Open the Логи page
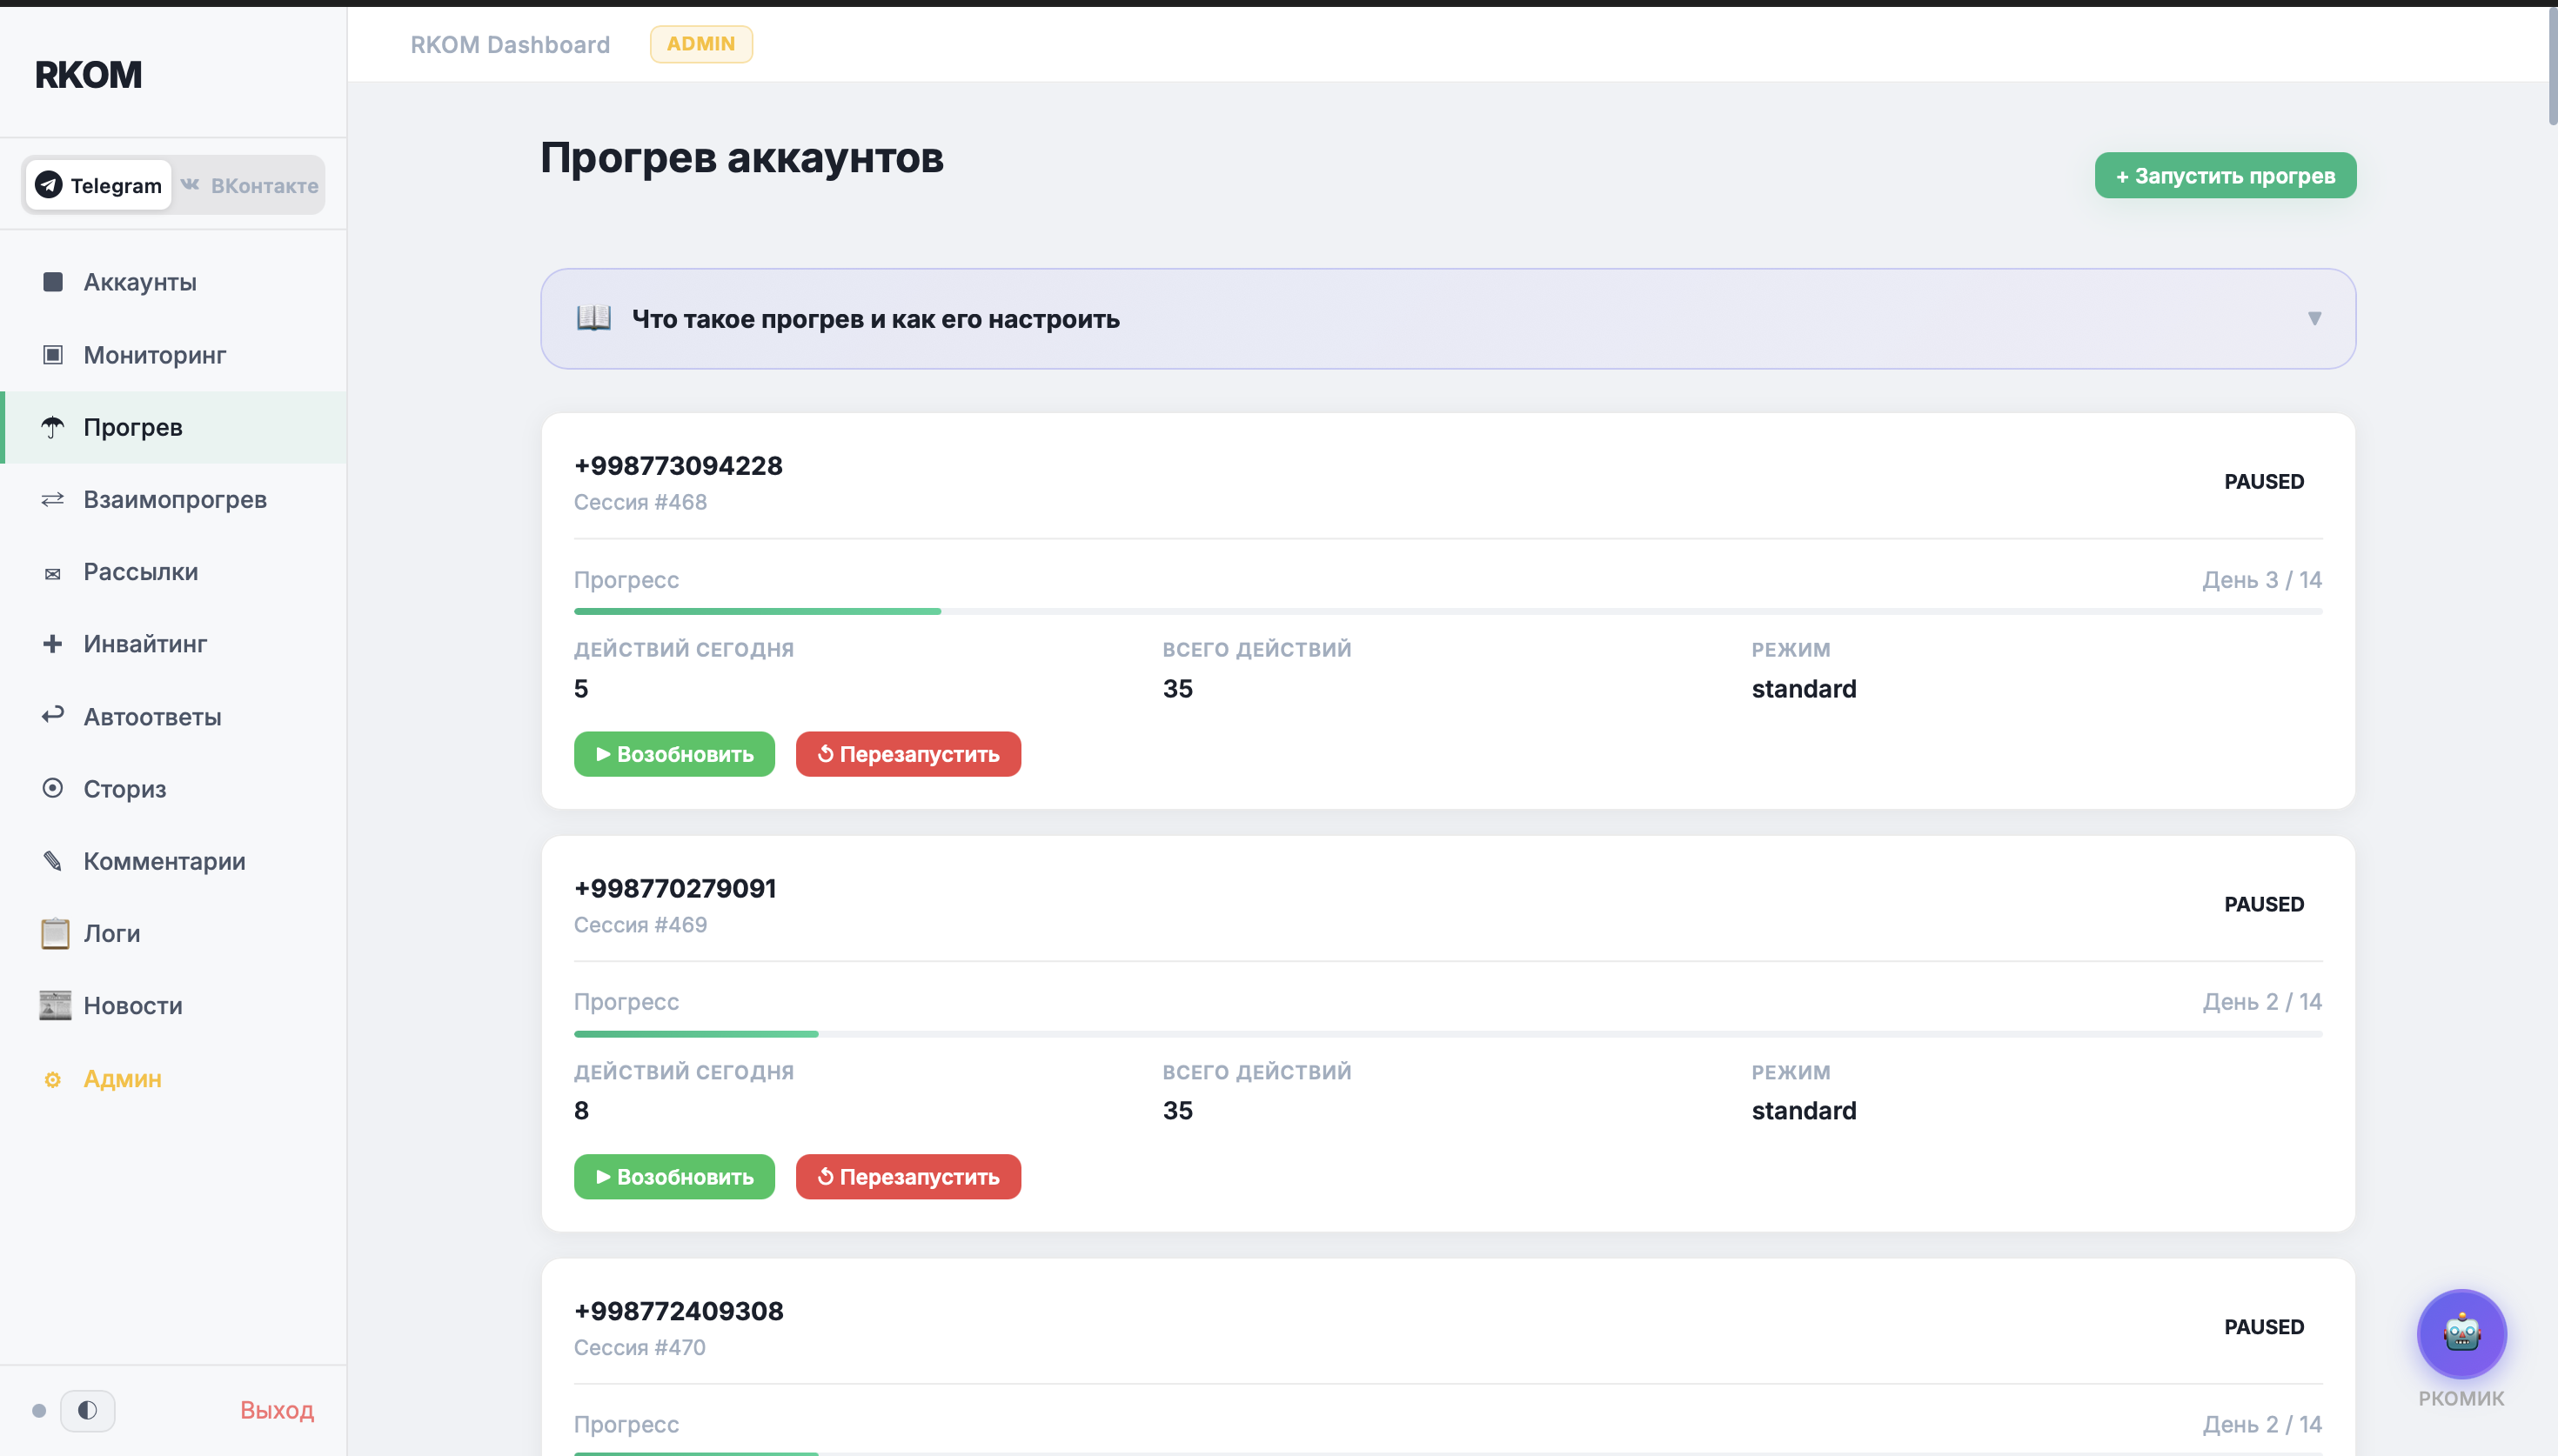Viewport: 2558px width, 1456px height. click(174, 933)
